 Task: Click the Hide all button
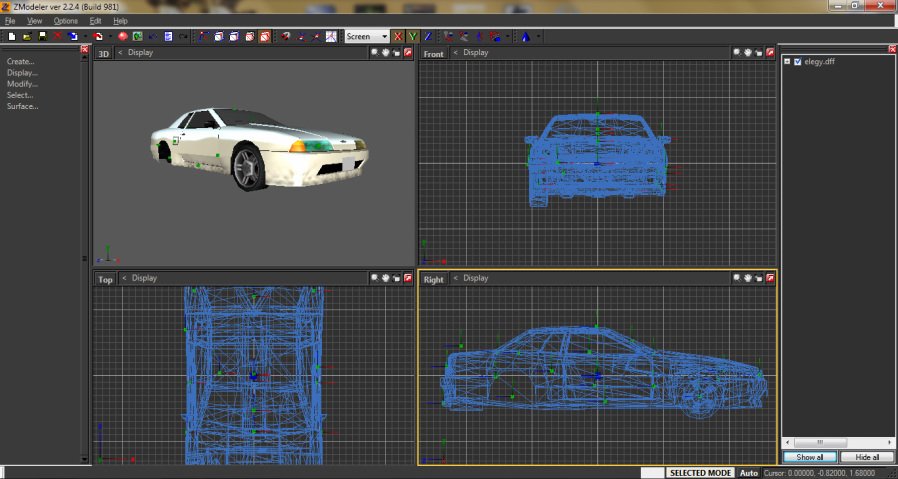866,457
